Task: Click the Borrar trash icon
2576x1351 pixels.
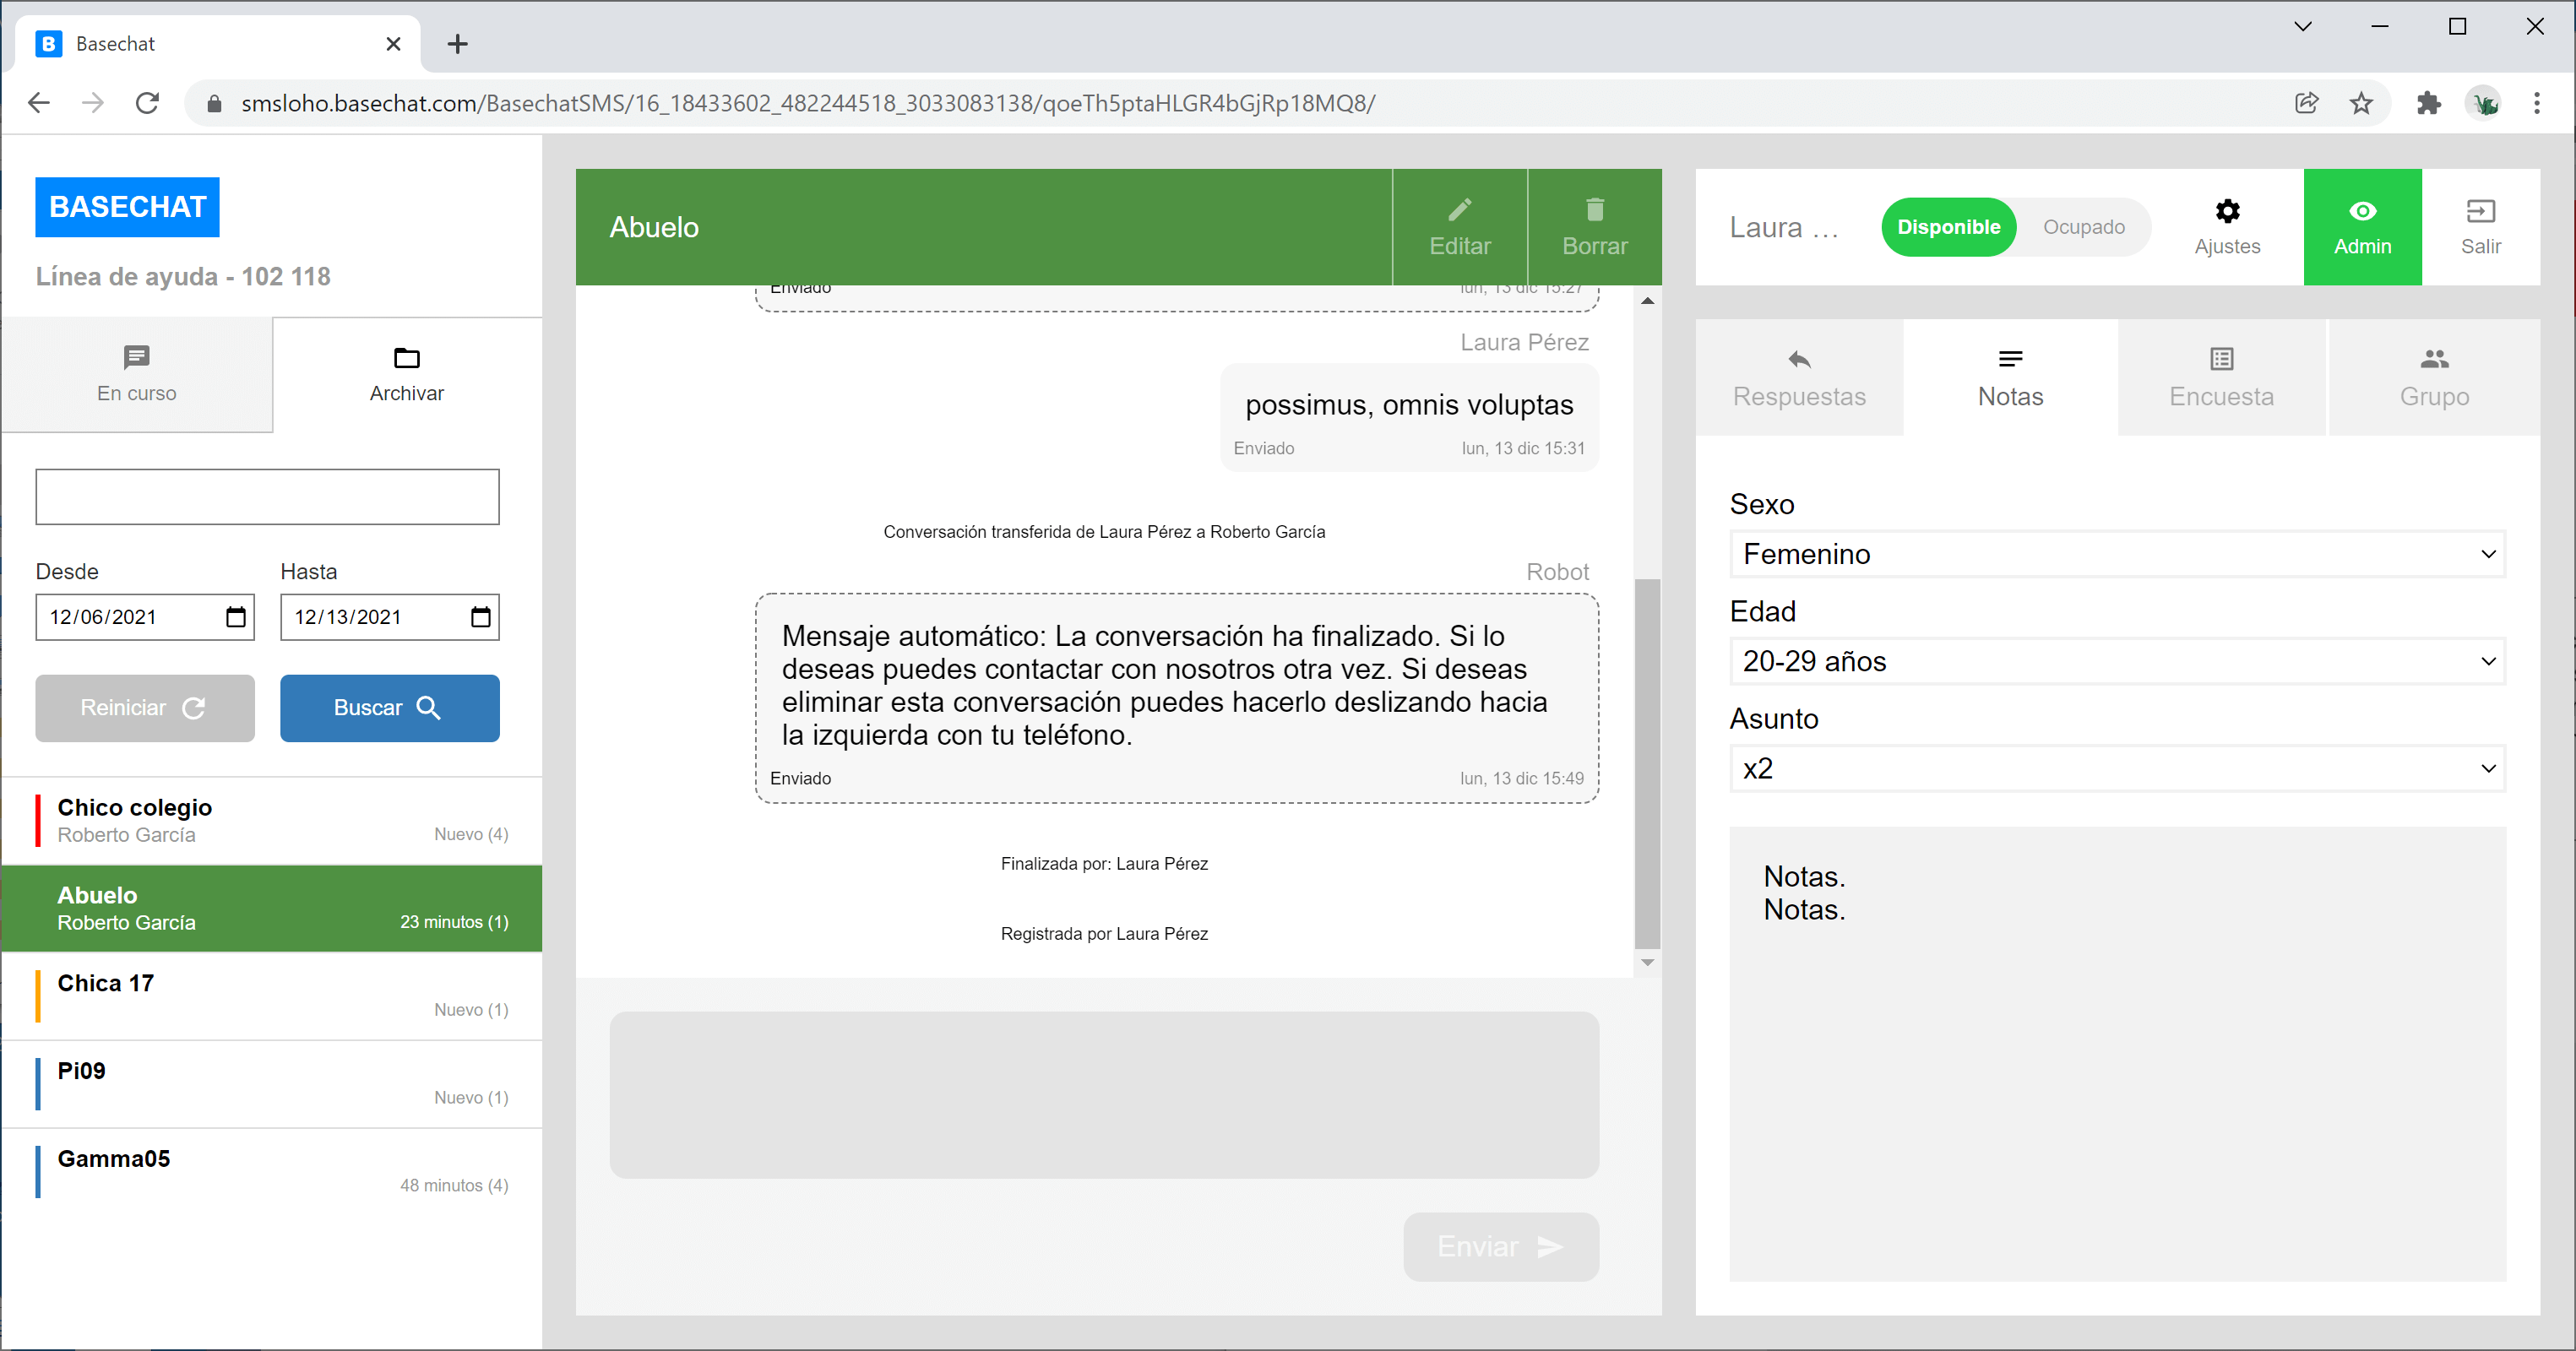Action: coord(1594,210)
